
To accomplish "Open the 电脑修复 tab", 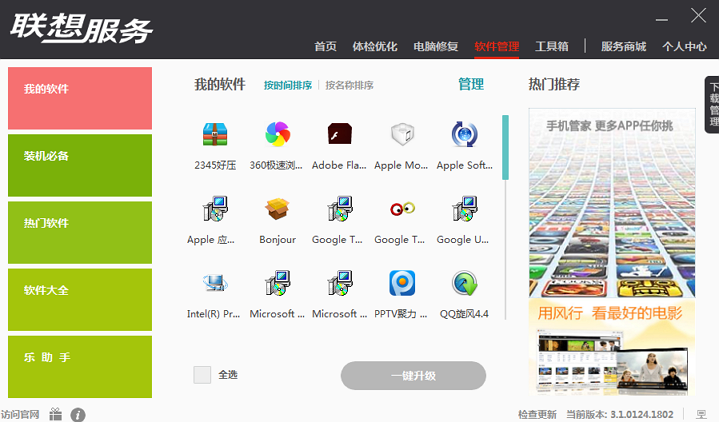I will [x=436, y=46].
